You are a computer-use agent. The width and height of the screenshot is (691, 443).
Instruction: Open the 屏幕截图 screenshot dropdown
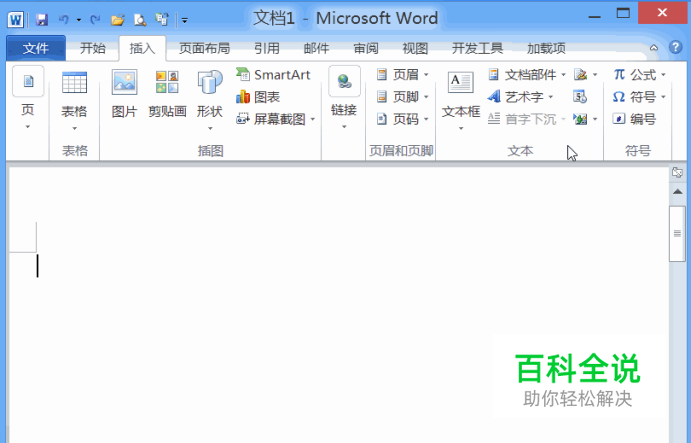[276, 119]
